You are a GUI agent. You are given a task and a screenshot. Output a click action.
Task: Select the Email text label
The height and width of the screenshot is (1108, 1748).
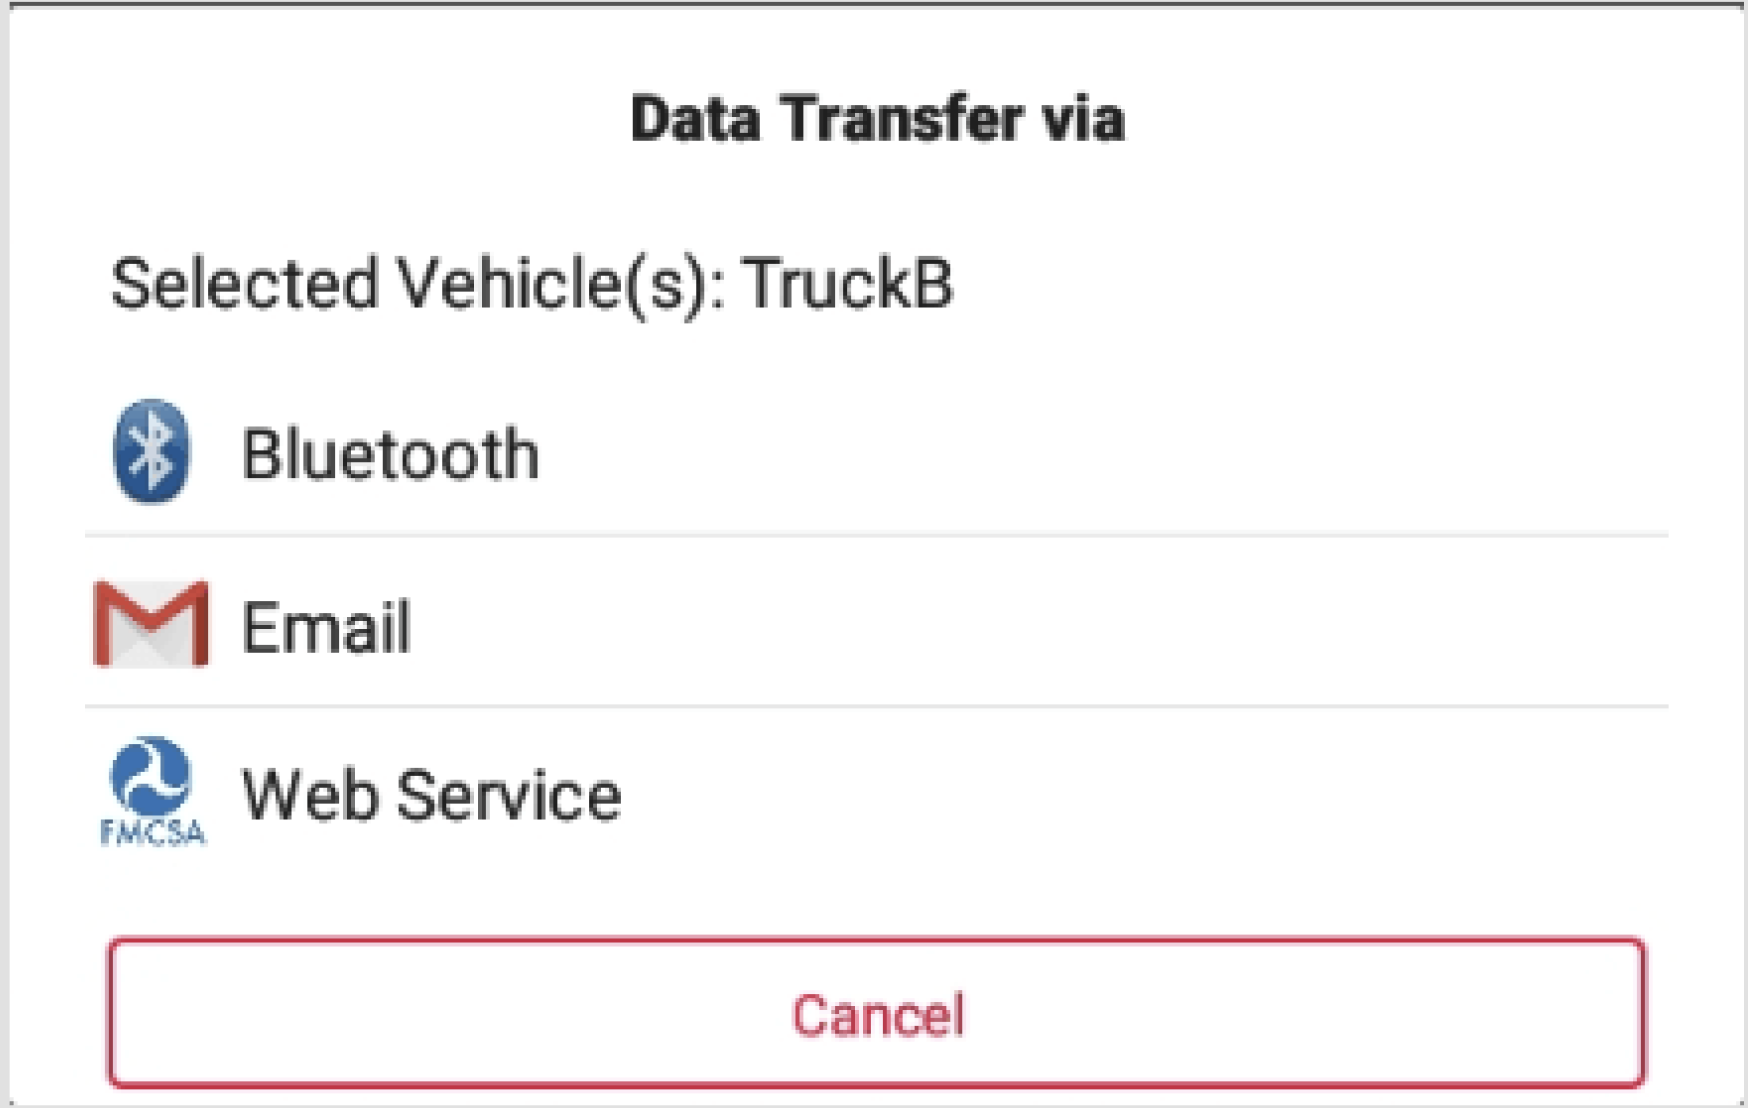point(326,627)
